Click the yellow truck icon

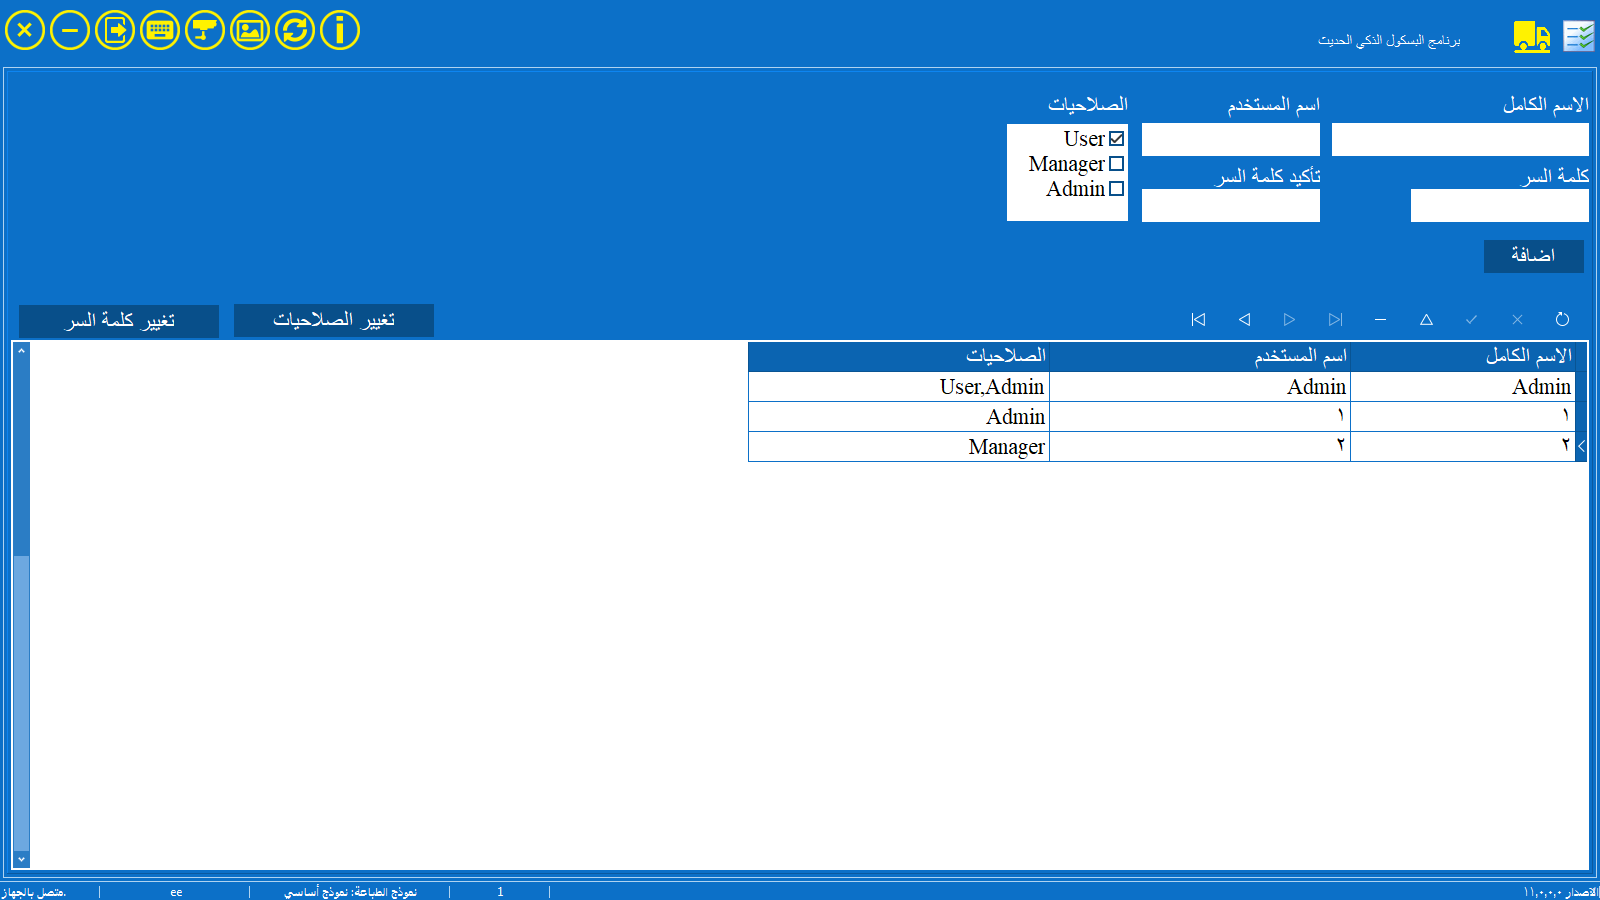click(1531, 37)
